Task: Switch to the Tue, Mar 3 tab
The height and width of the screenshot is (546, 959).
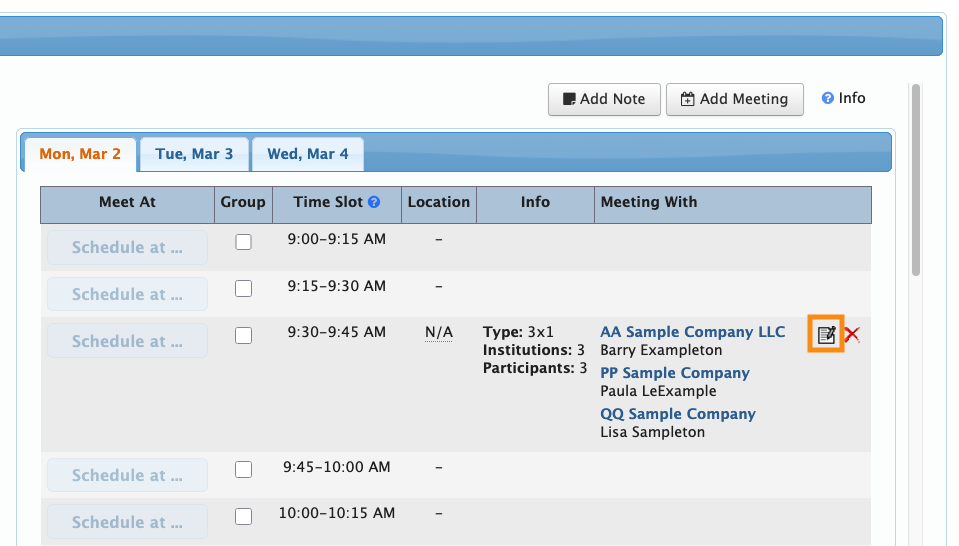Action: click(x=194, y=154)
